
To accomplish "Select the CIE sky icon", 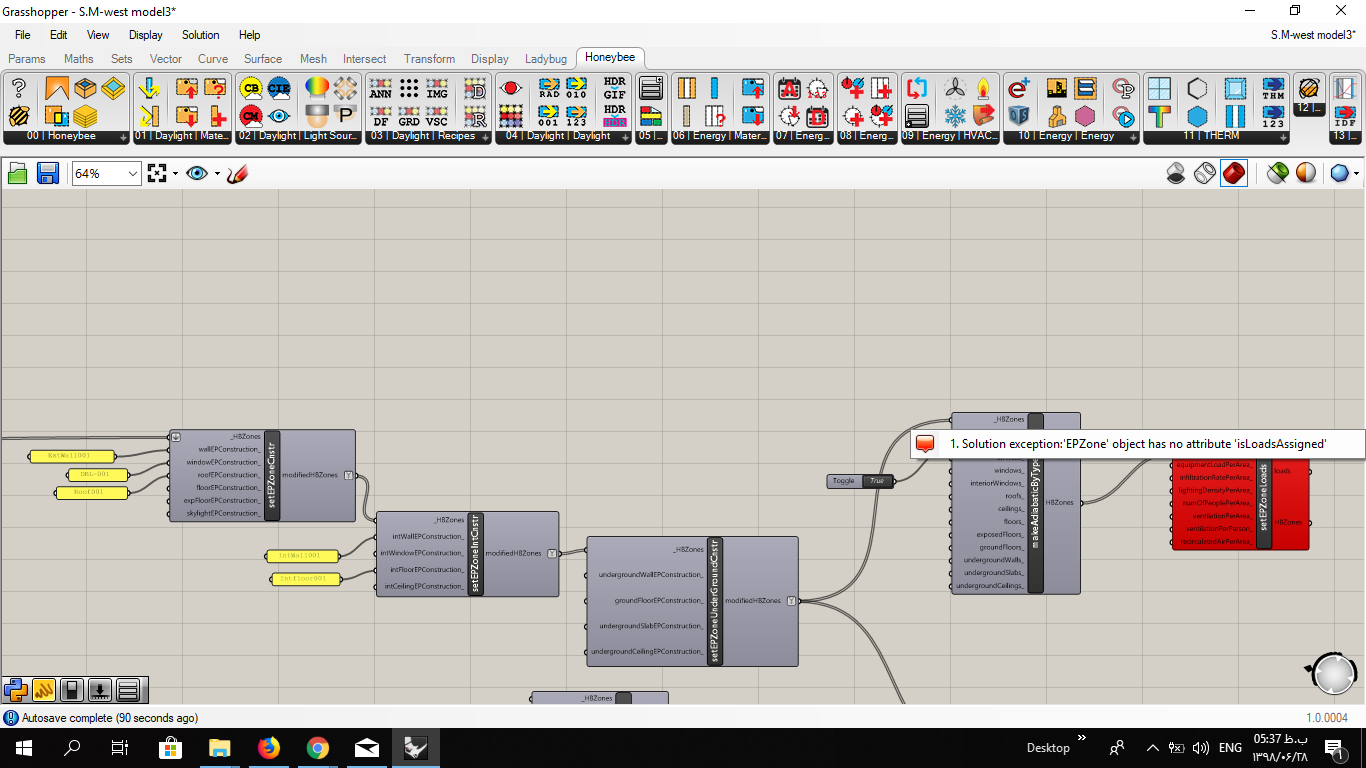I will click(x=279, y=88).
